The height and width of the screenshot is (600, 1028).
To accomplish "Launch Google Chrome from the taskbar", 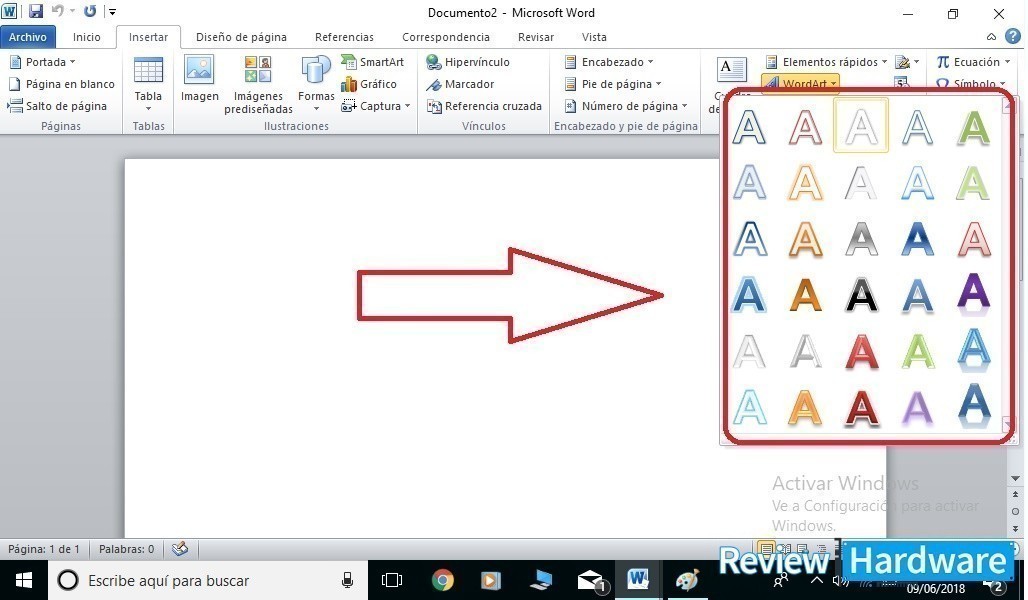I will coord(443,580).
